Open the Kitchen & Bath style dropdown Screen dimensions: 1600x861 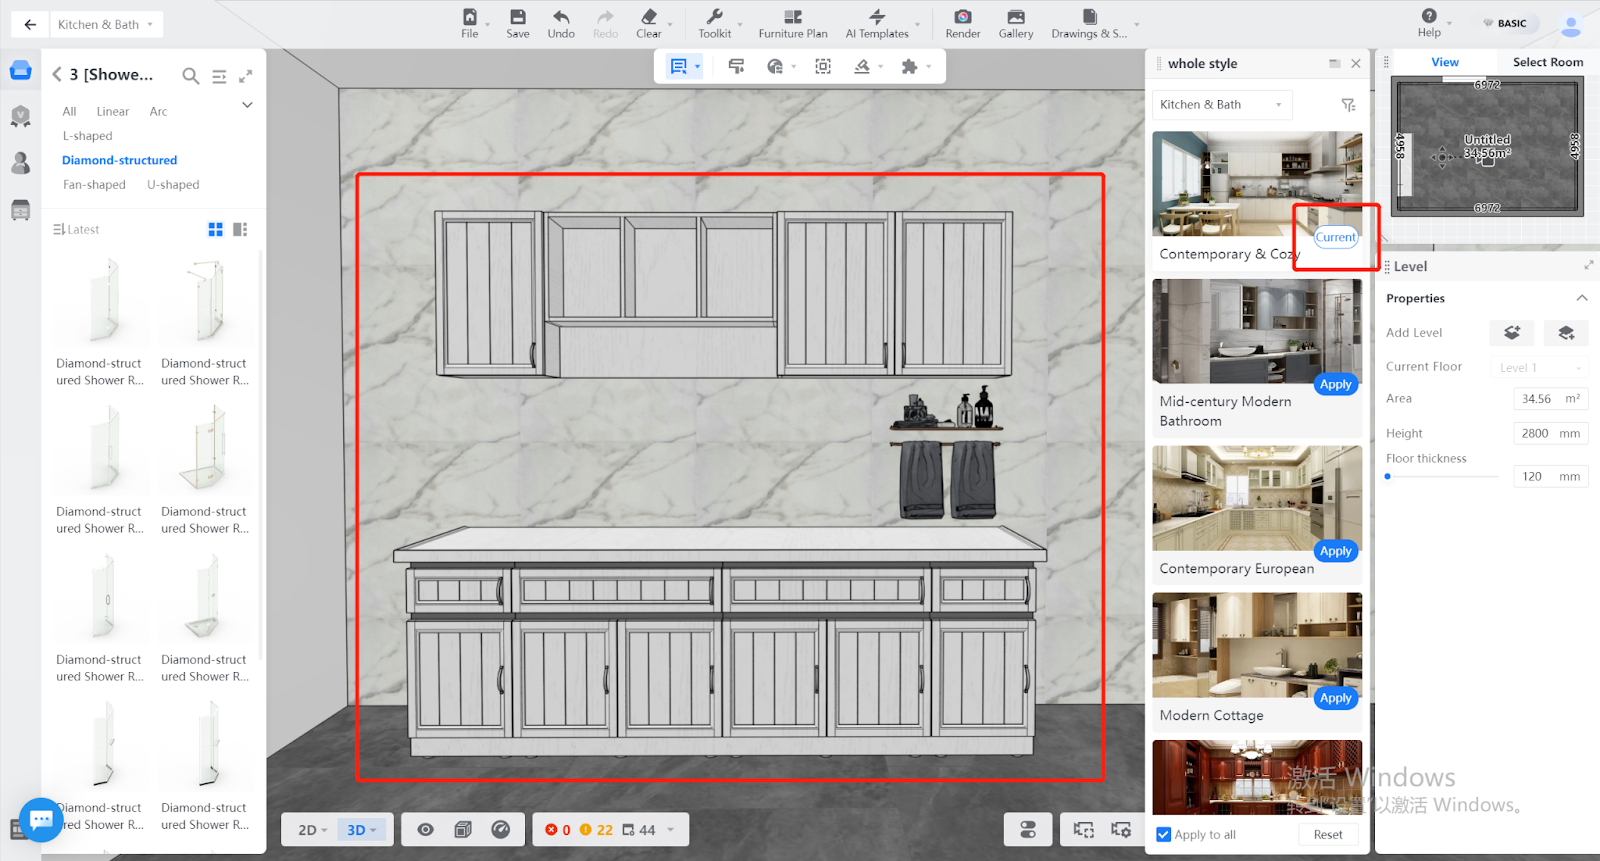pos(1221,105)
